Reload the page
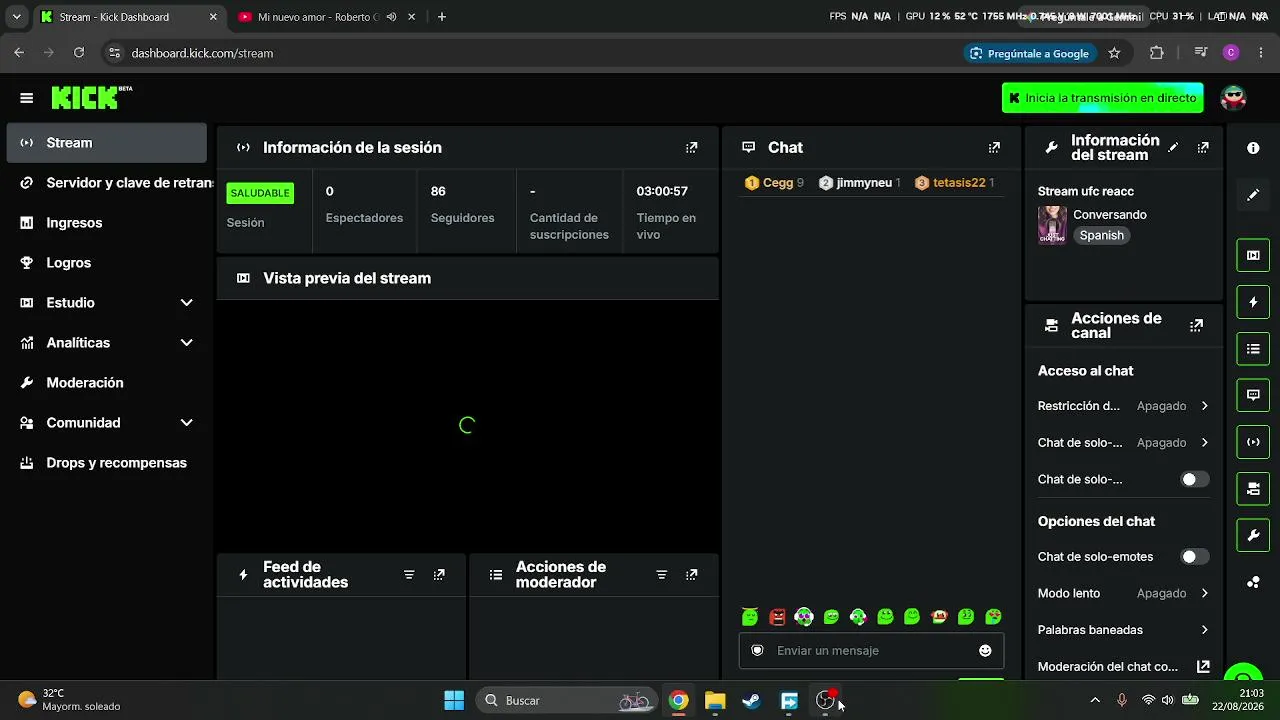The height and width of the screenshot is (720, 1280). tap(79, 53)
